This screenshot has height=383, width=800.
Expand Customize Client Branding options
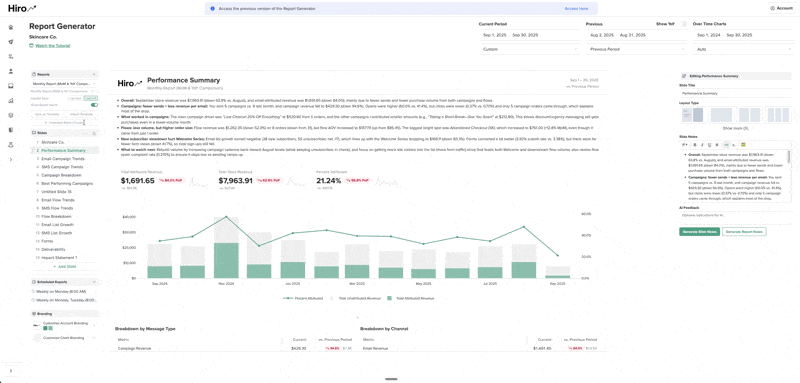94,338
